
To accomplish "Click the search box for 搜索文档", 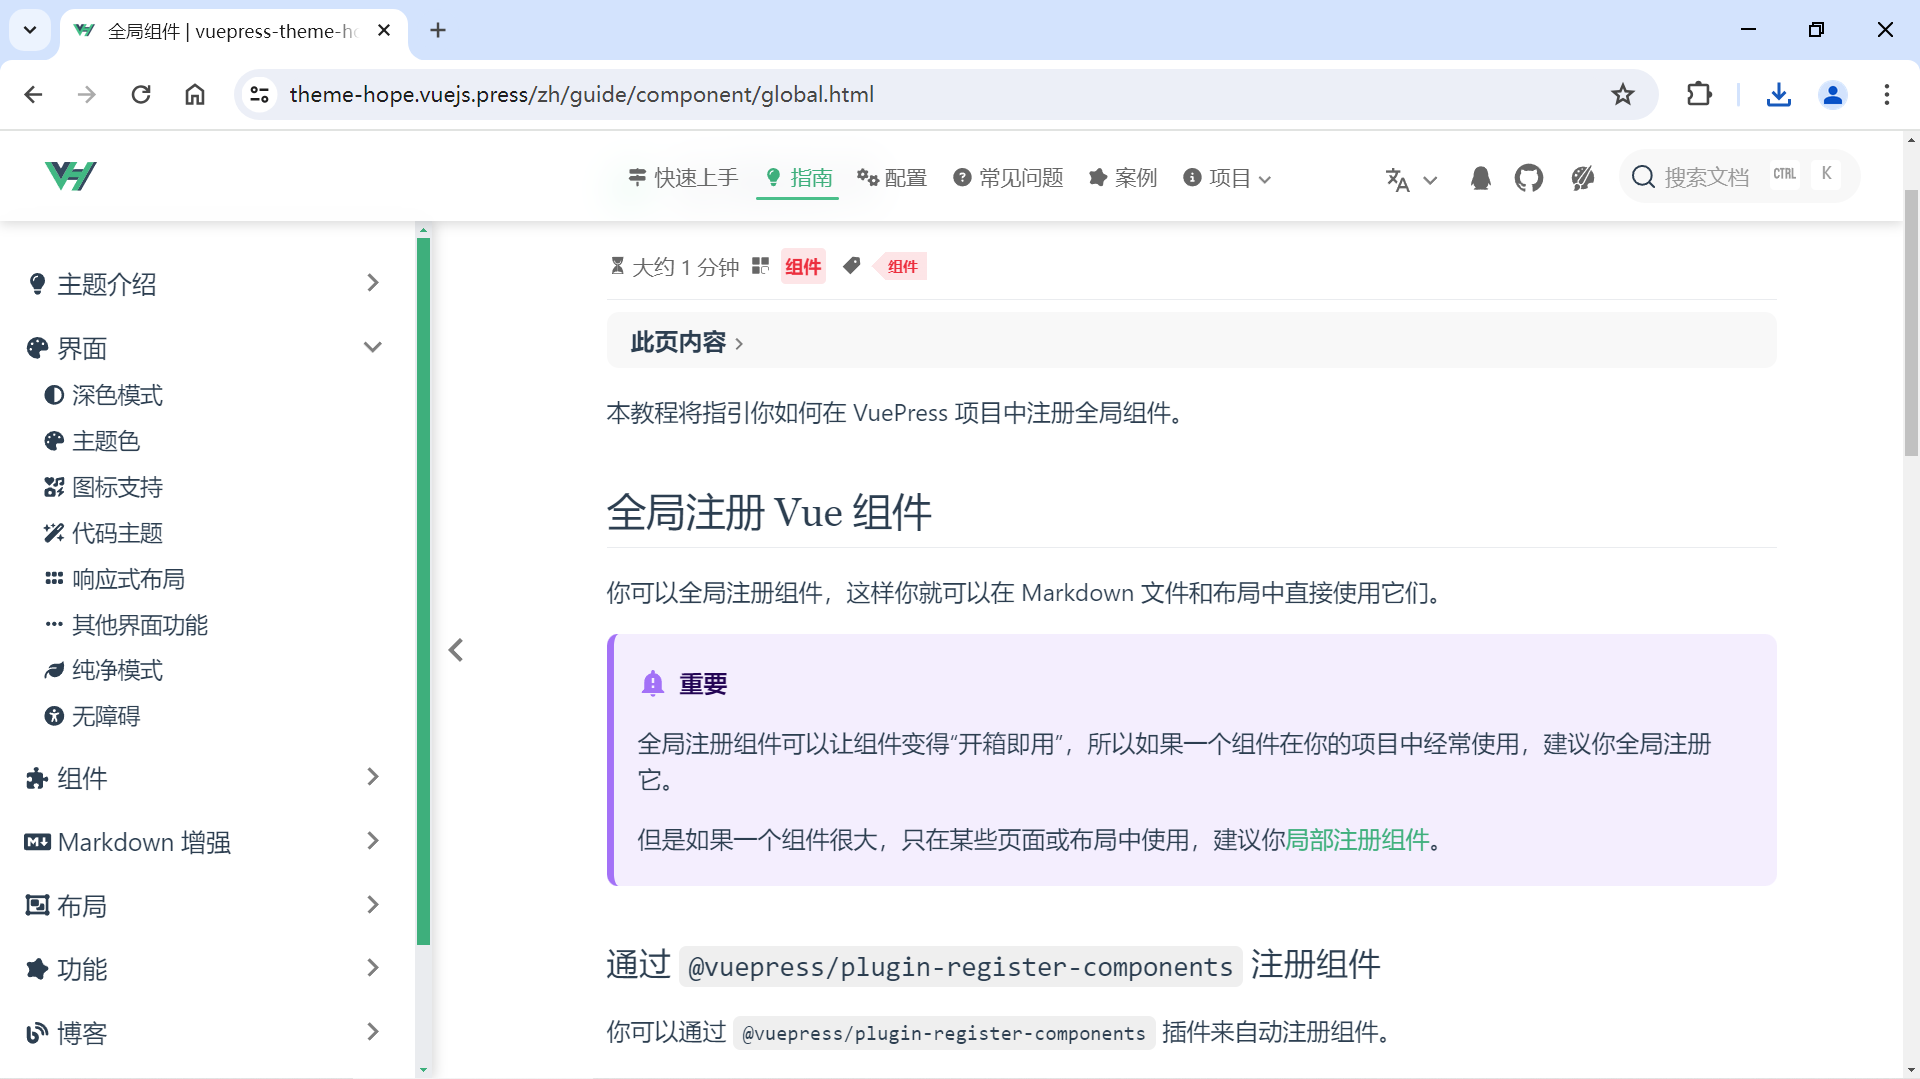I will 1738,177.
